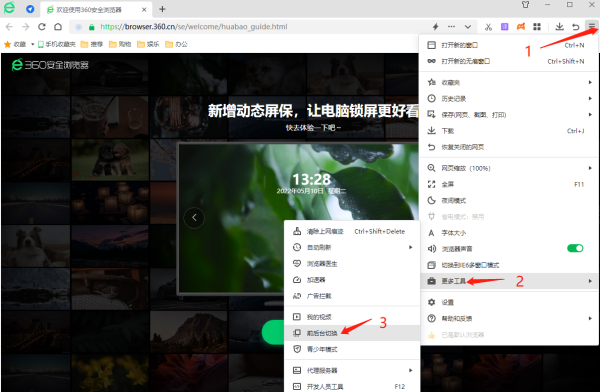Expand the 保存(网页、截图、打印) submenu

(509, 114)
